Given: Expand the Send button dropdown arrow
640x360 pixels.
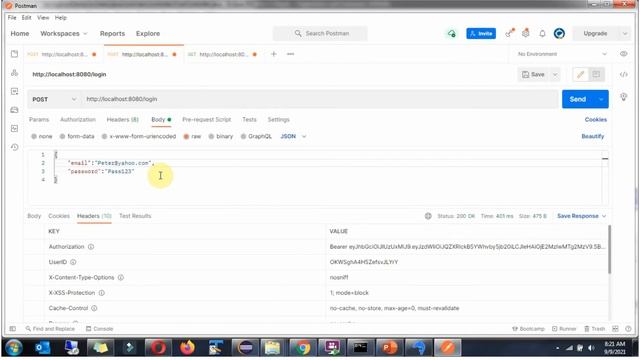Looking at the screenshot, I should (x=601, y=99).
